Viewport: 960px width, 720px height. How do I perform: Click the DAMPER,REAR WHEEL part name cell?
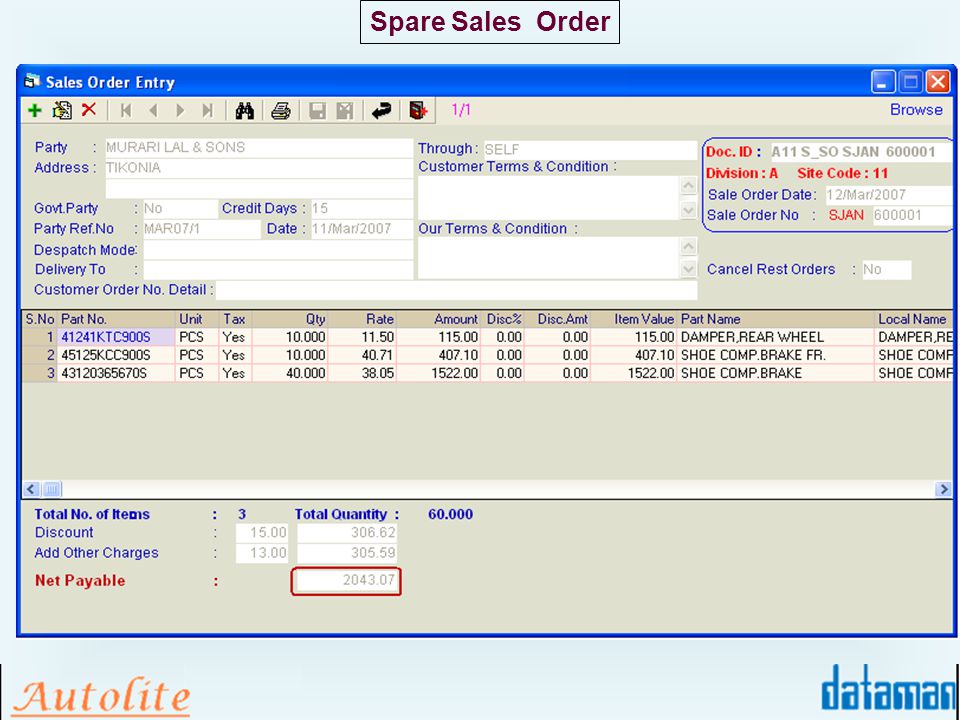click(776, 337)
